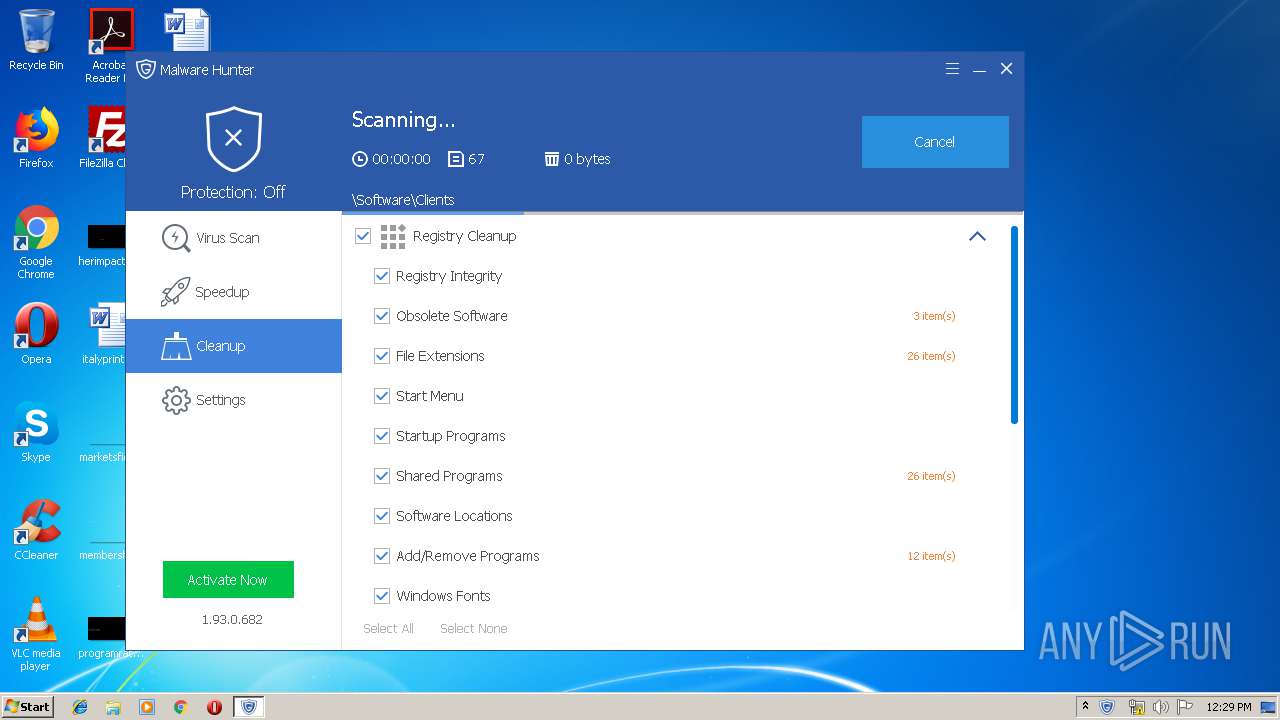Show hidden system tray icons

[1085, 707]
